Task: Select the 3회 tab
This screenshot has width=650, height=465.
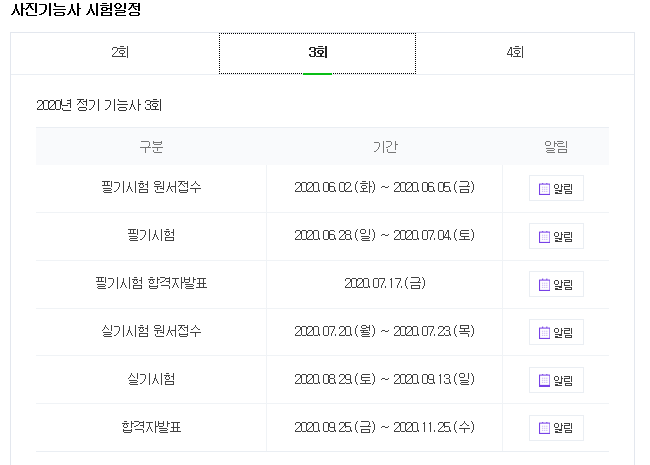Action: [318, 53]
